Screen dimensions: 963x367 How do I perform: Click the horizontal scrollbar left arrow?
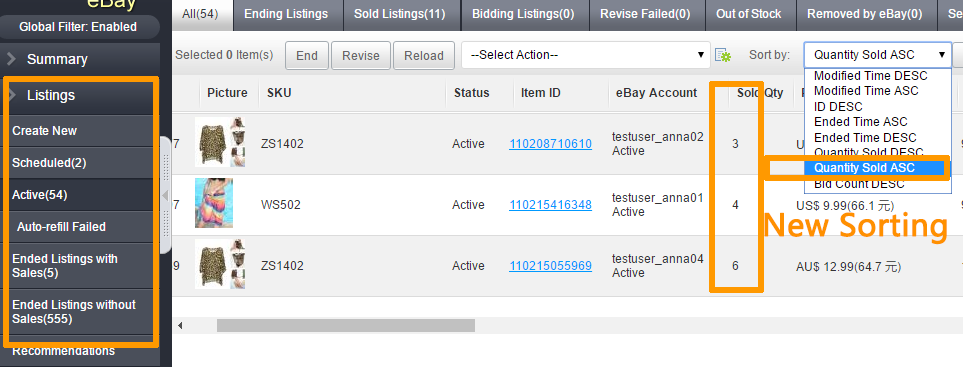pos(180,325)
